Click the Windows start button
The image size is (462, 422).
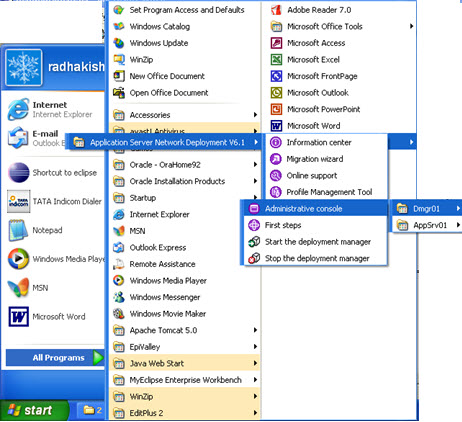click(34, 410)
